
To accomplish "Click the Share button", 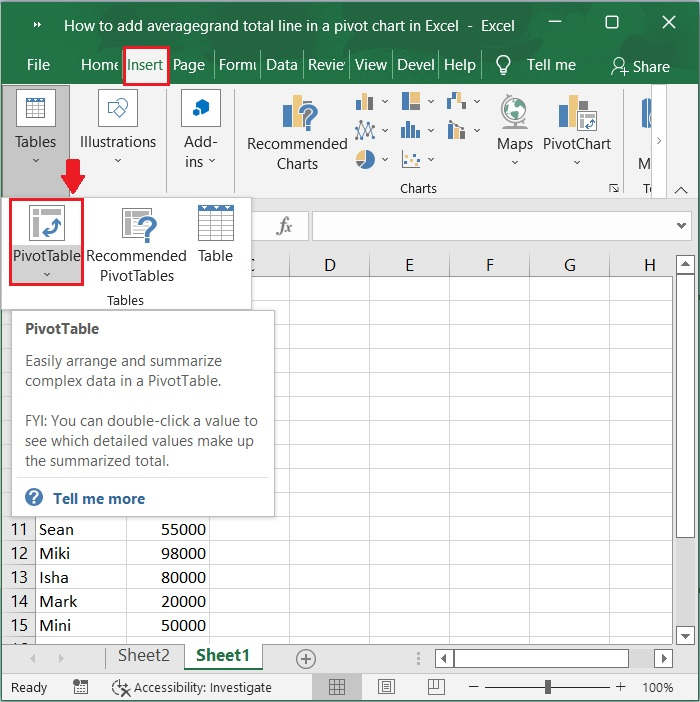I will point(640,67).
